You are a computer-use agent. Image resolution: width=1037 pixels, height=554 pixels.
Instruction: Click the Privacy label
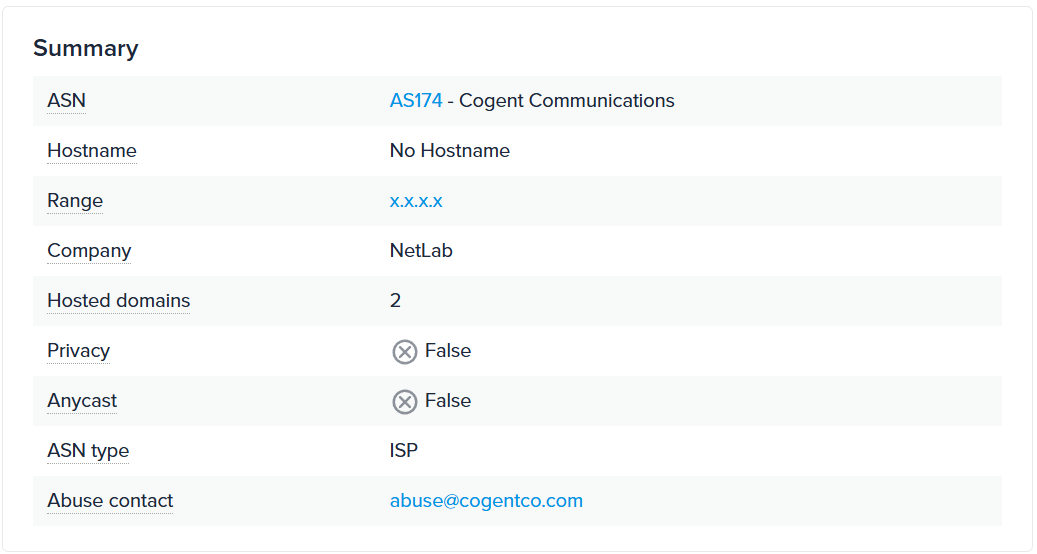(78, 351)
